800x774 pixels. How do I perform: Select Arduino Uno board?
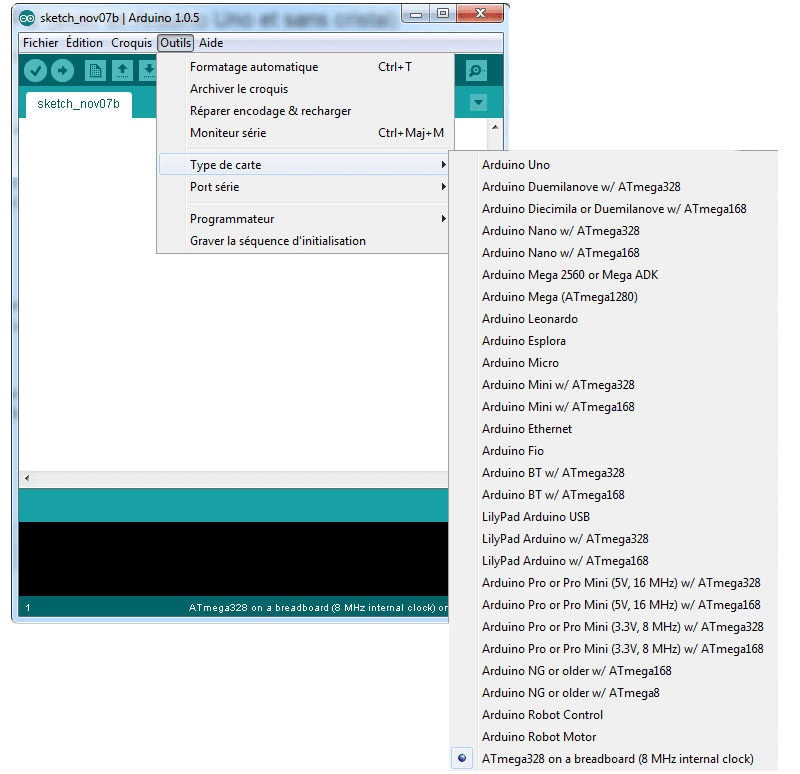pos(614,165)
